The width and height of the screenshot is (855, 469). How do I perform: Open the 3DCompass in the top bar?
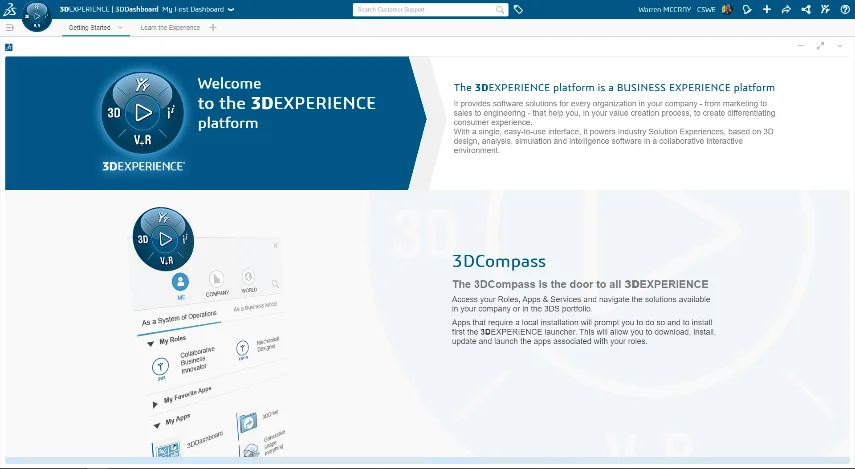pos(36,17)
